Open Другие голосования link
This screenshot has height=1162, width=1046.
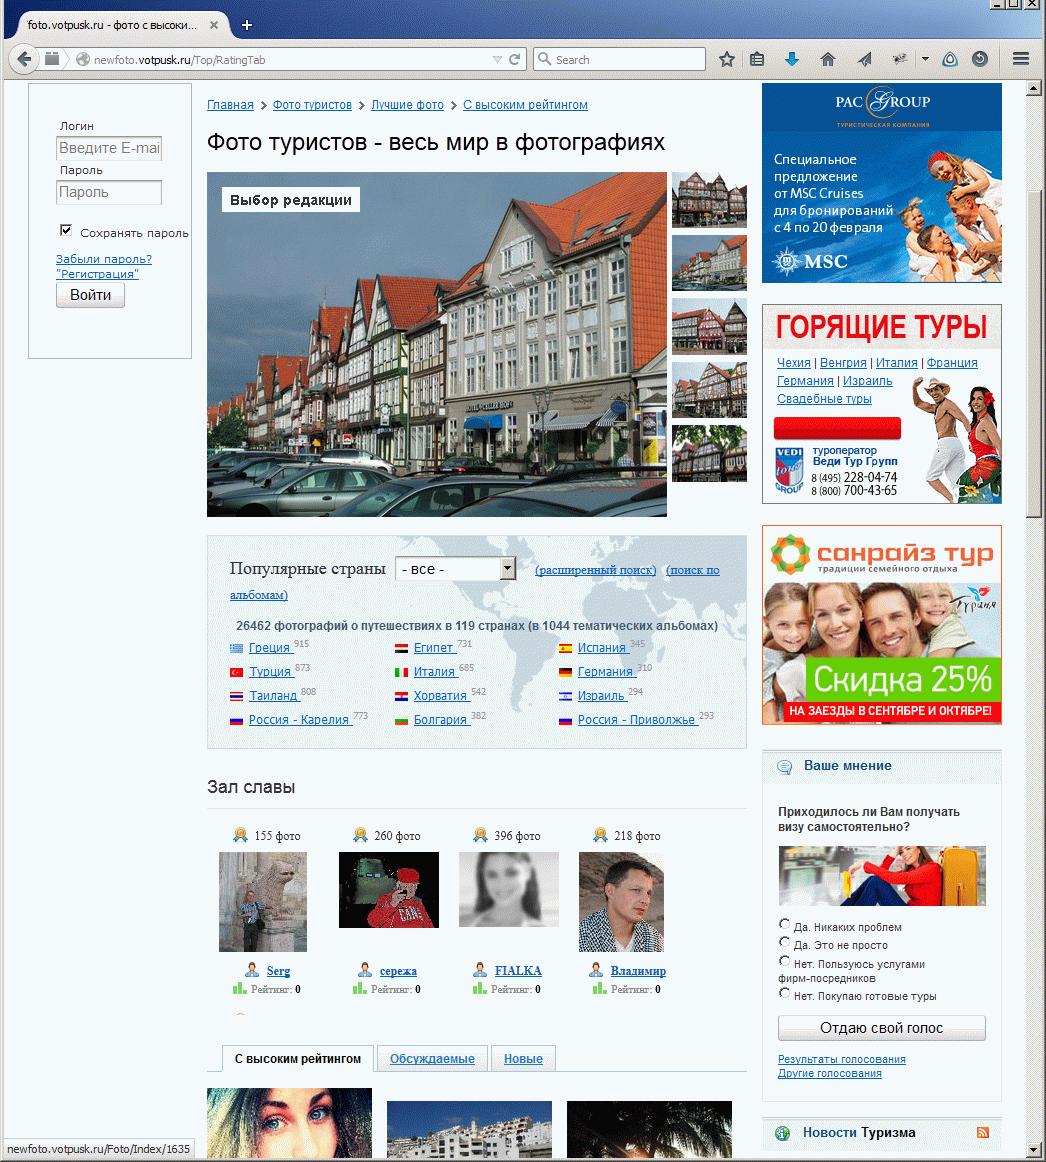[830, 1074]
